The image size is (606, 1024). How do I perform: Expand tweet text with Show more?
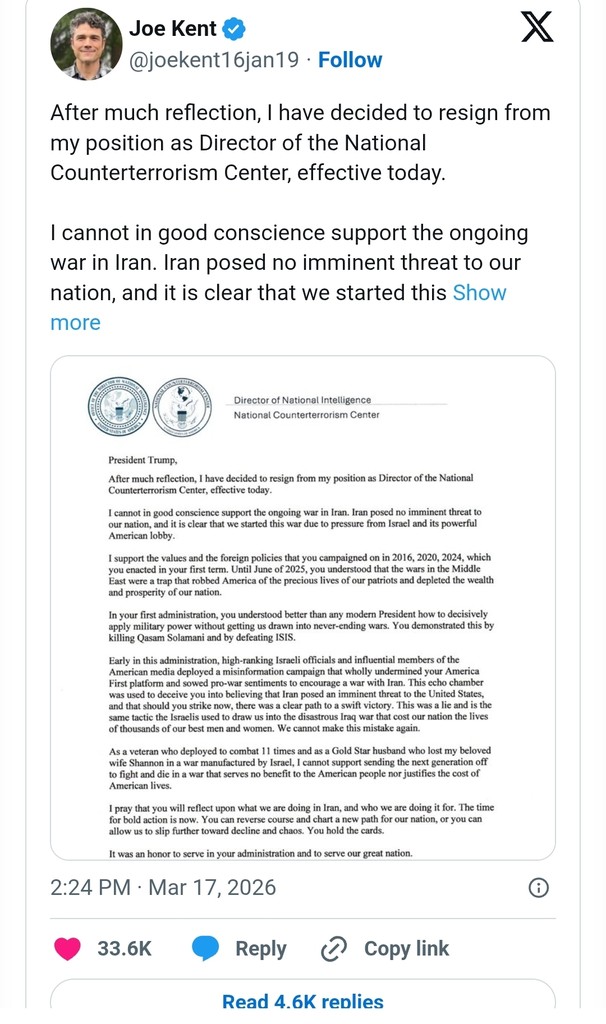click(x=479, y=293)
